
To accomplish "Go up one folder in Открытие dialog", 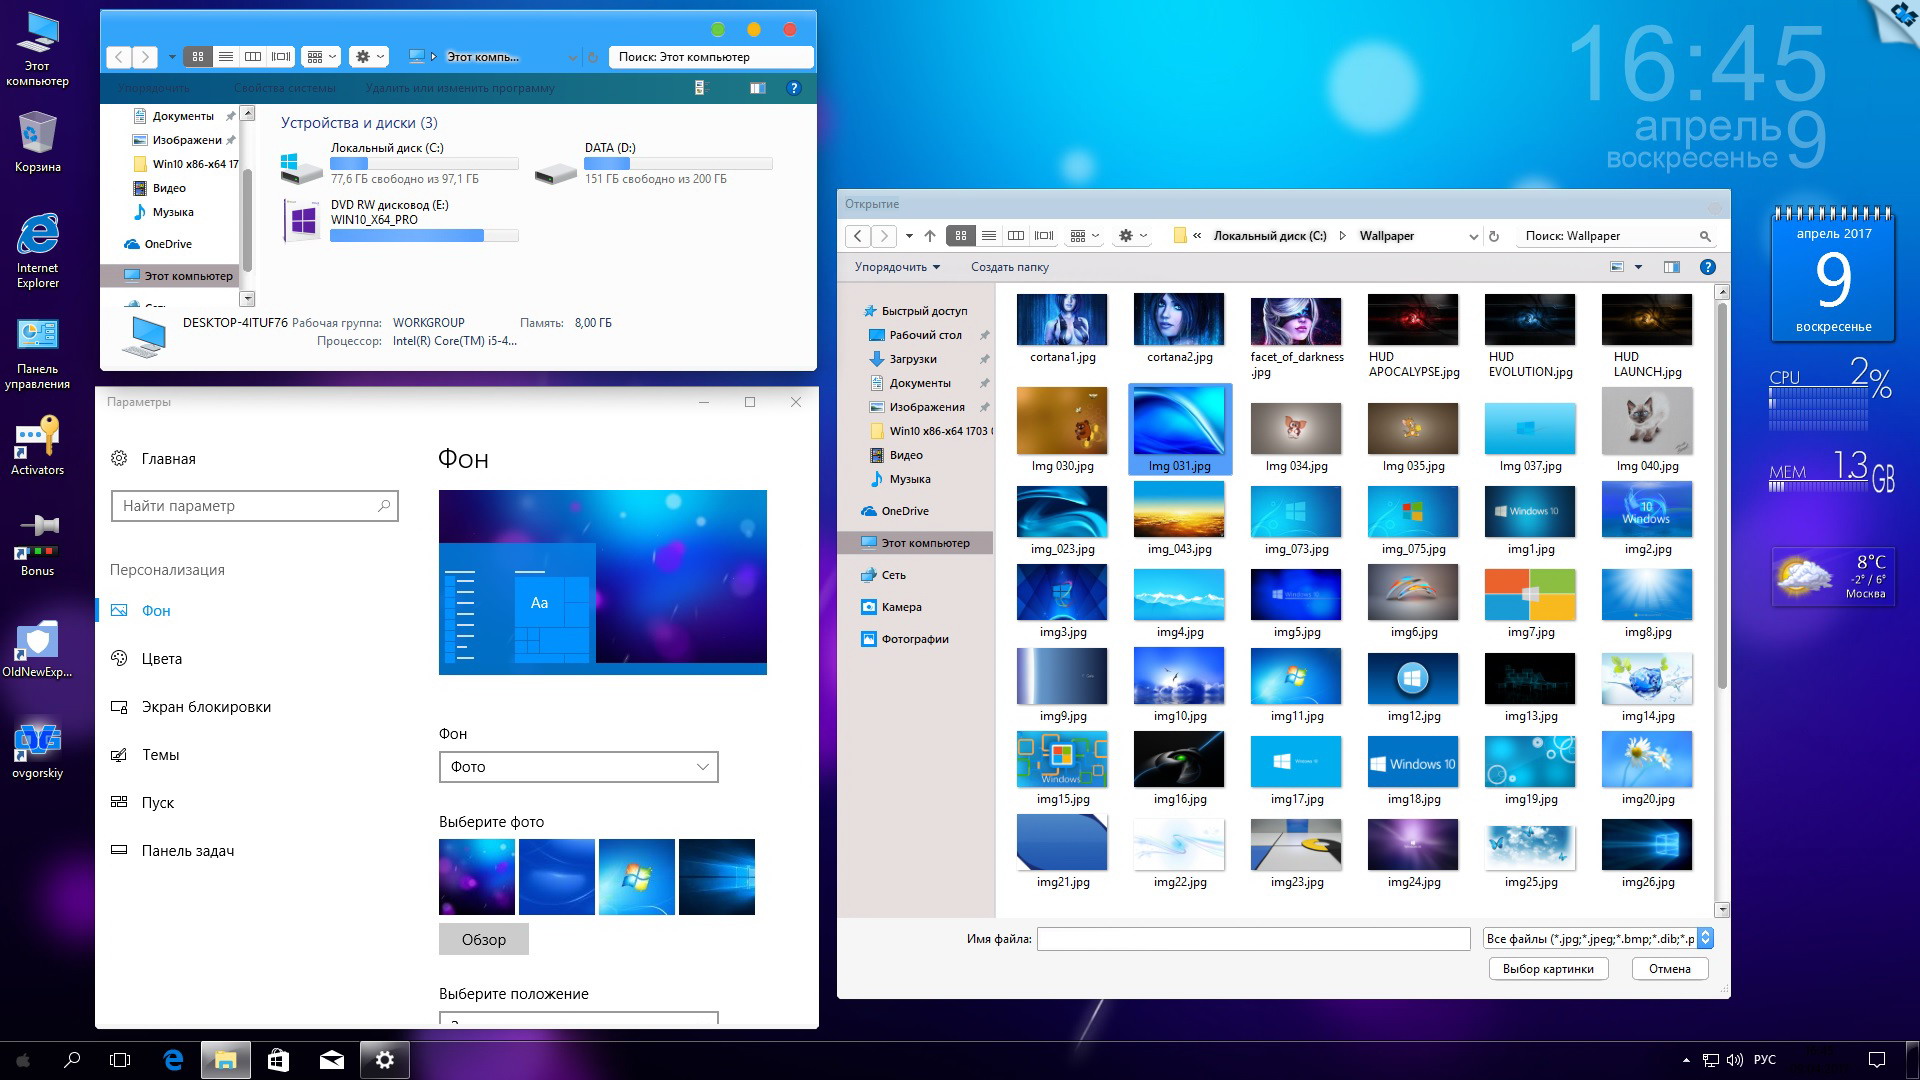I will 930,236.
